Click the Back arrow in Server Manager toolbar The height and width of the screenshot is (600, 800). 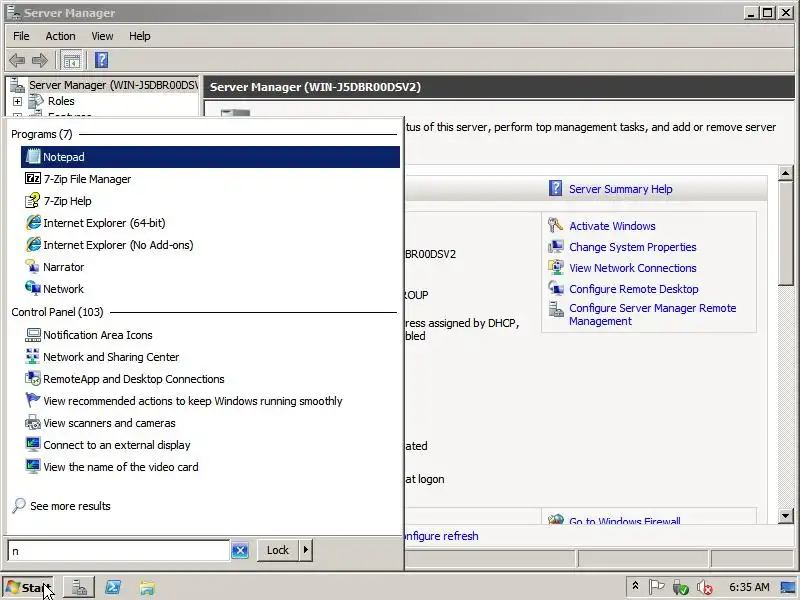[17, 61]
